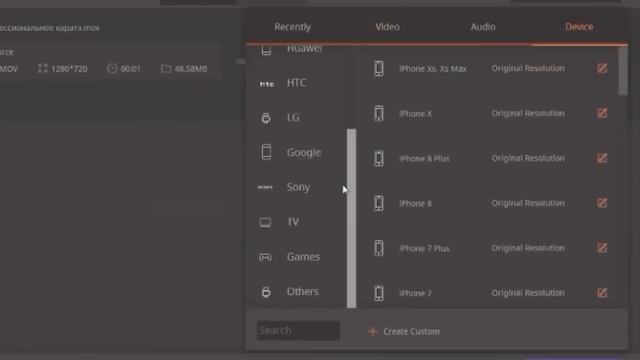640x360 pixels.
Task: Select iPhone Xs, Xs Max name
Action: [x=433, y=69]
